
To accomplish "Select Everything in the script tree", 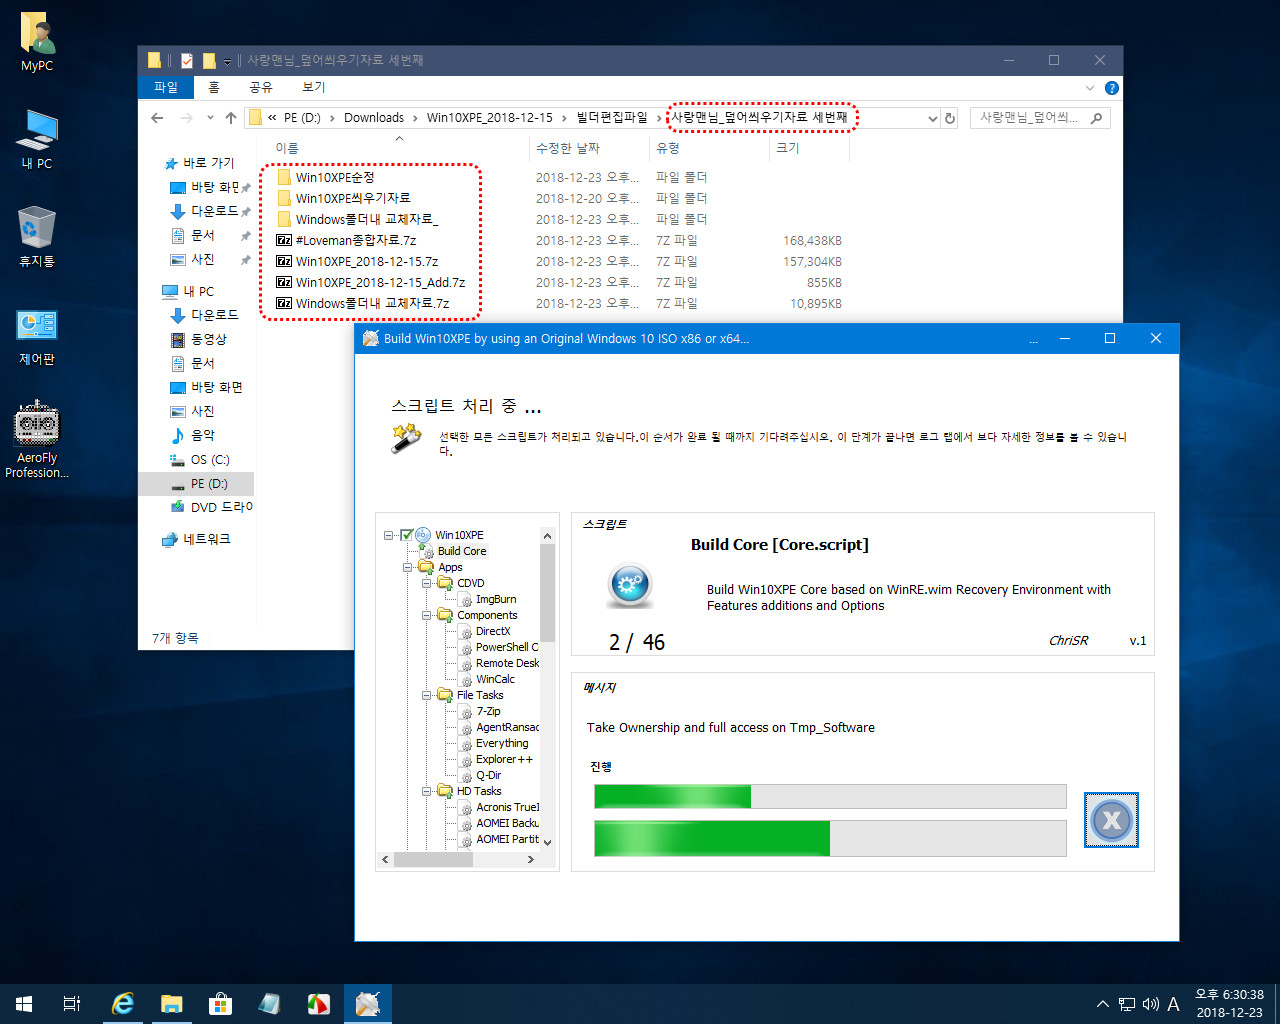I will 502,743.
